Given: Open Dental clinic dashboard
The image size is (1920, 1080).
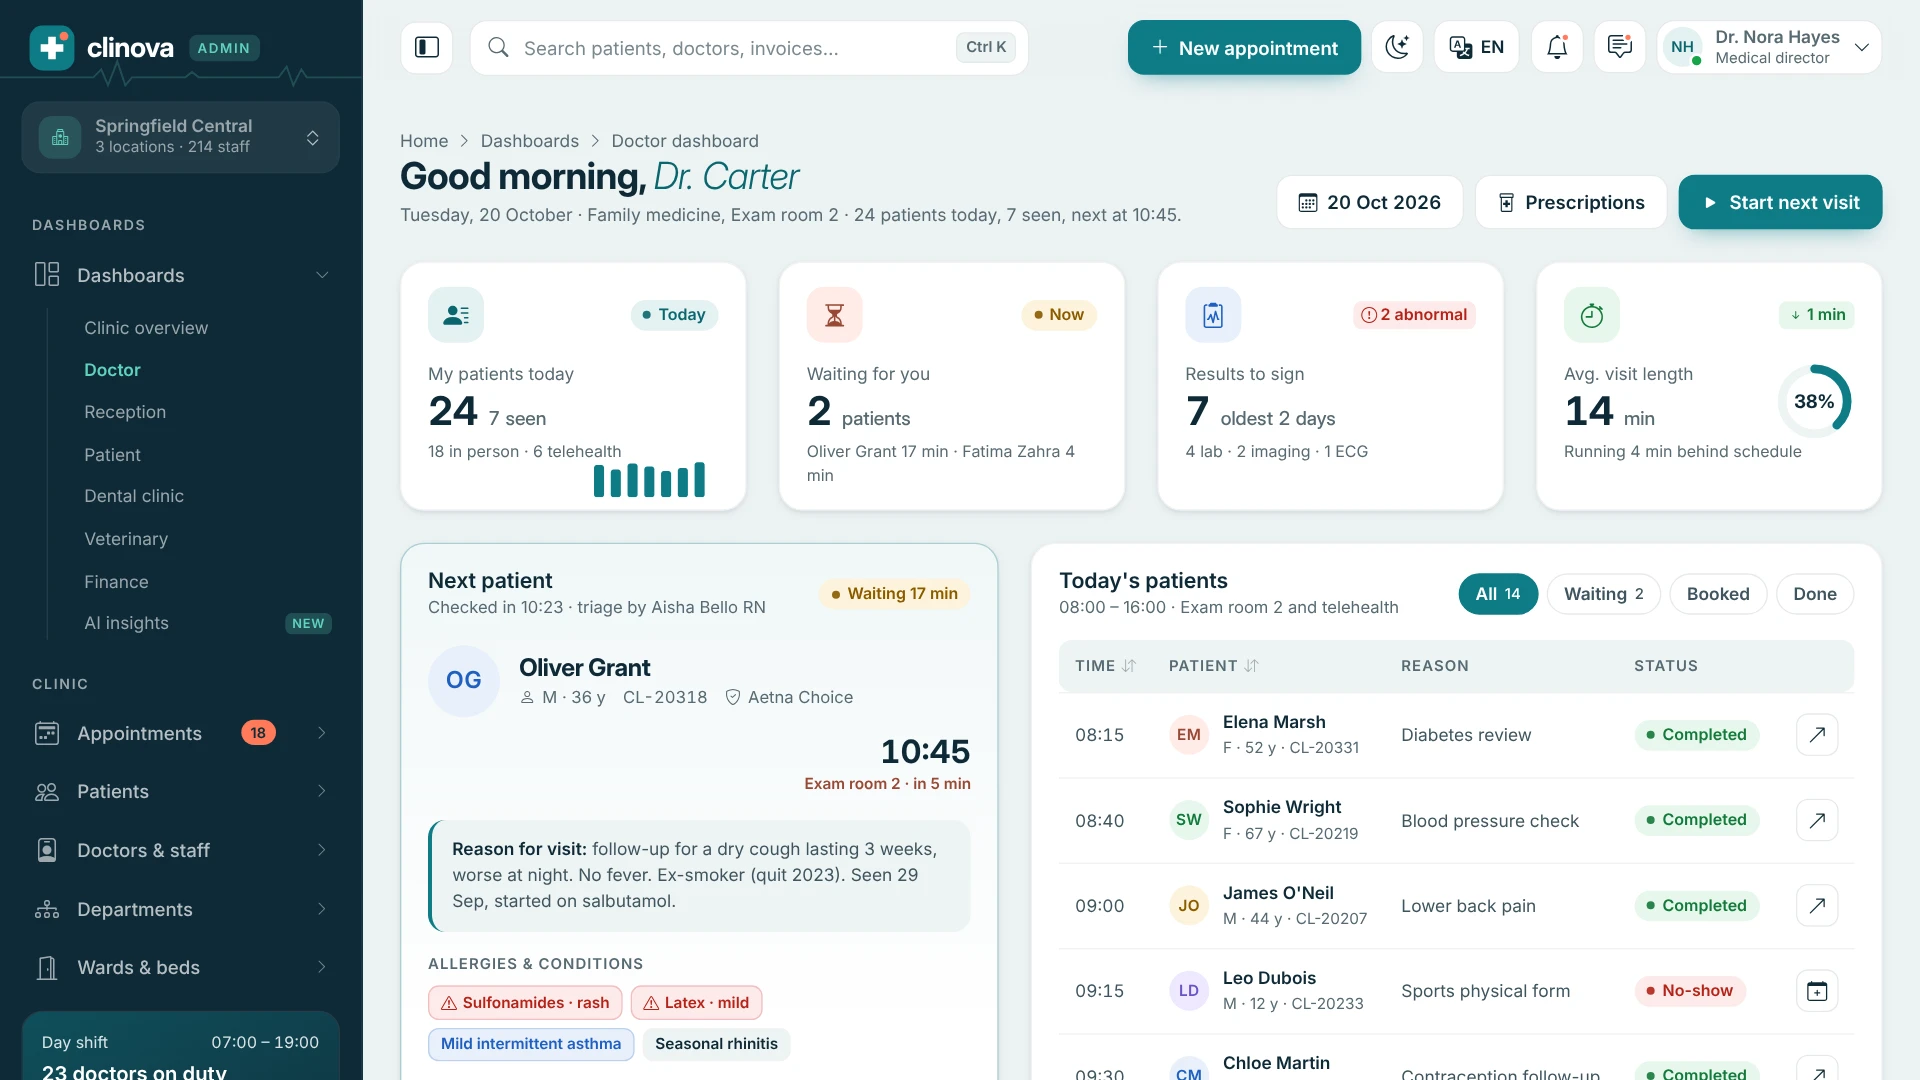Looking at the screenshot, I should tap(134, 496).
